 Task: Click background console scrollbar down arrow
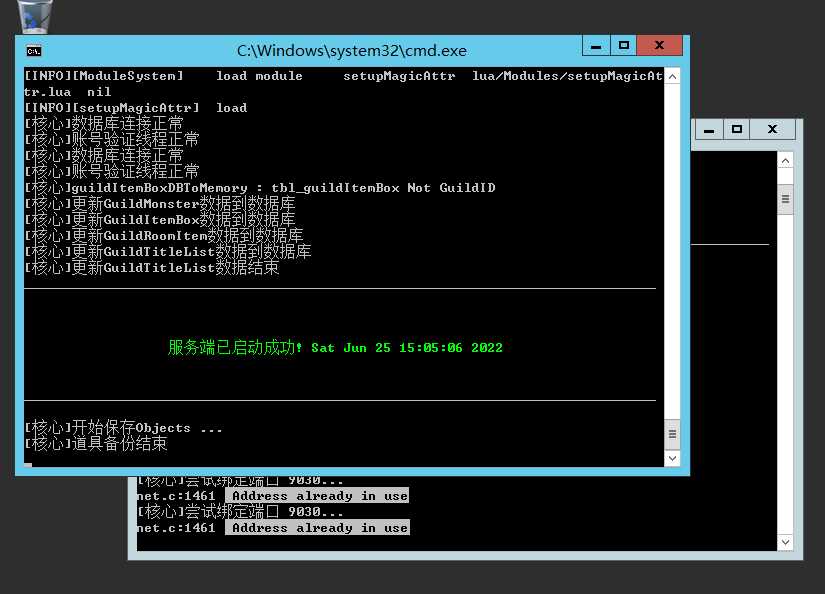pos(786,542)
